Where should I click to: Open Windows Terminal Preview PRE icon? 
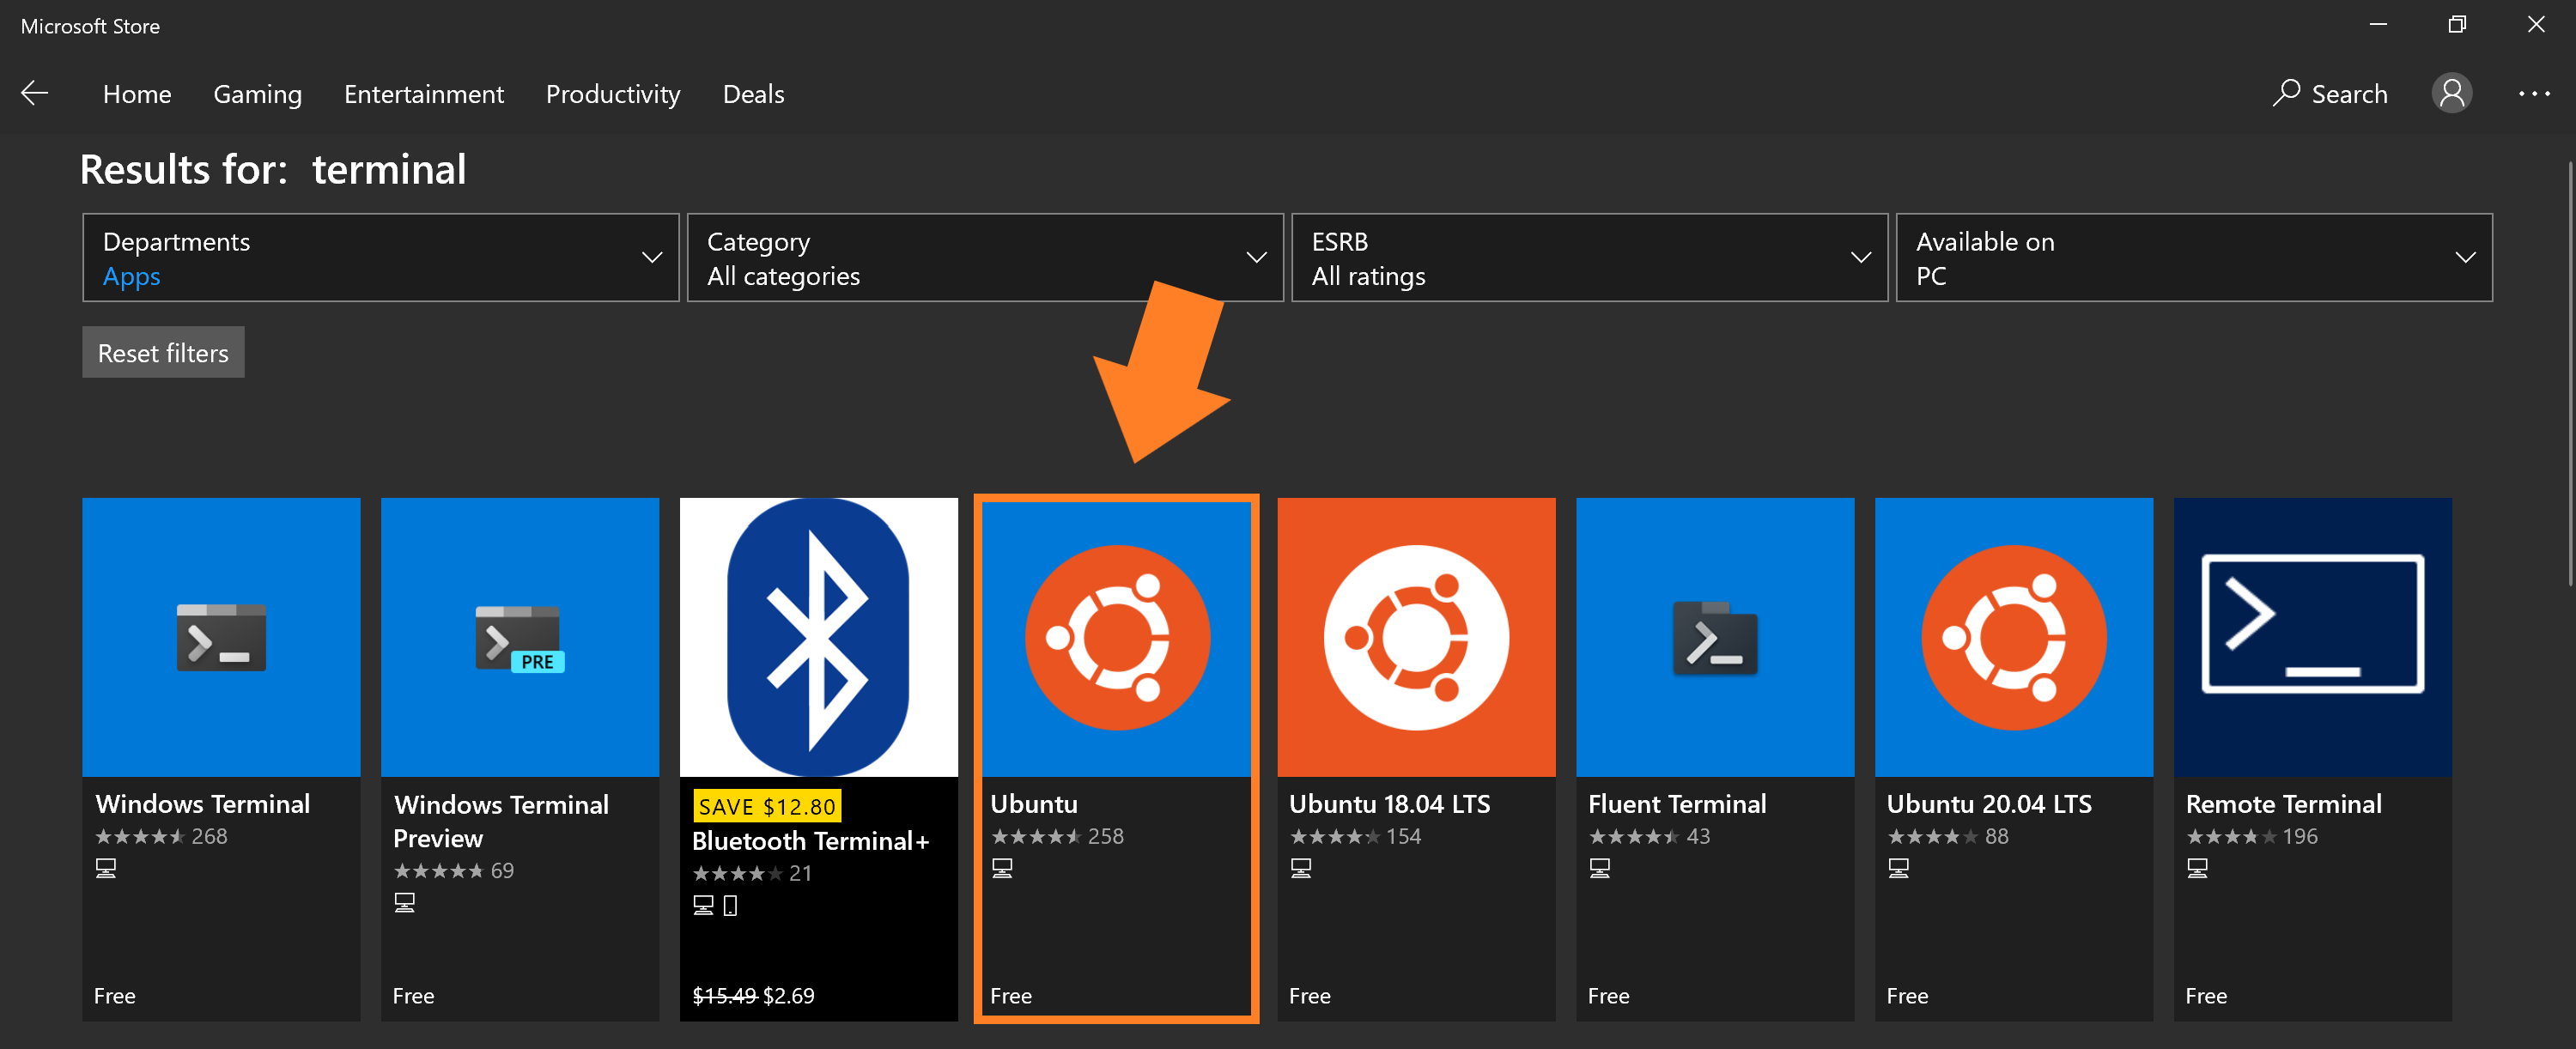point(519,637)
